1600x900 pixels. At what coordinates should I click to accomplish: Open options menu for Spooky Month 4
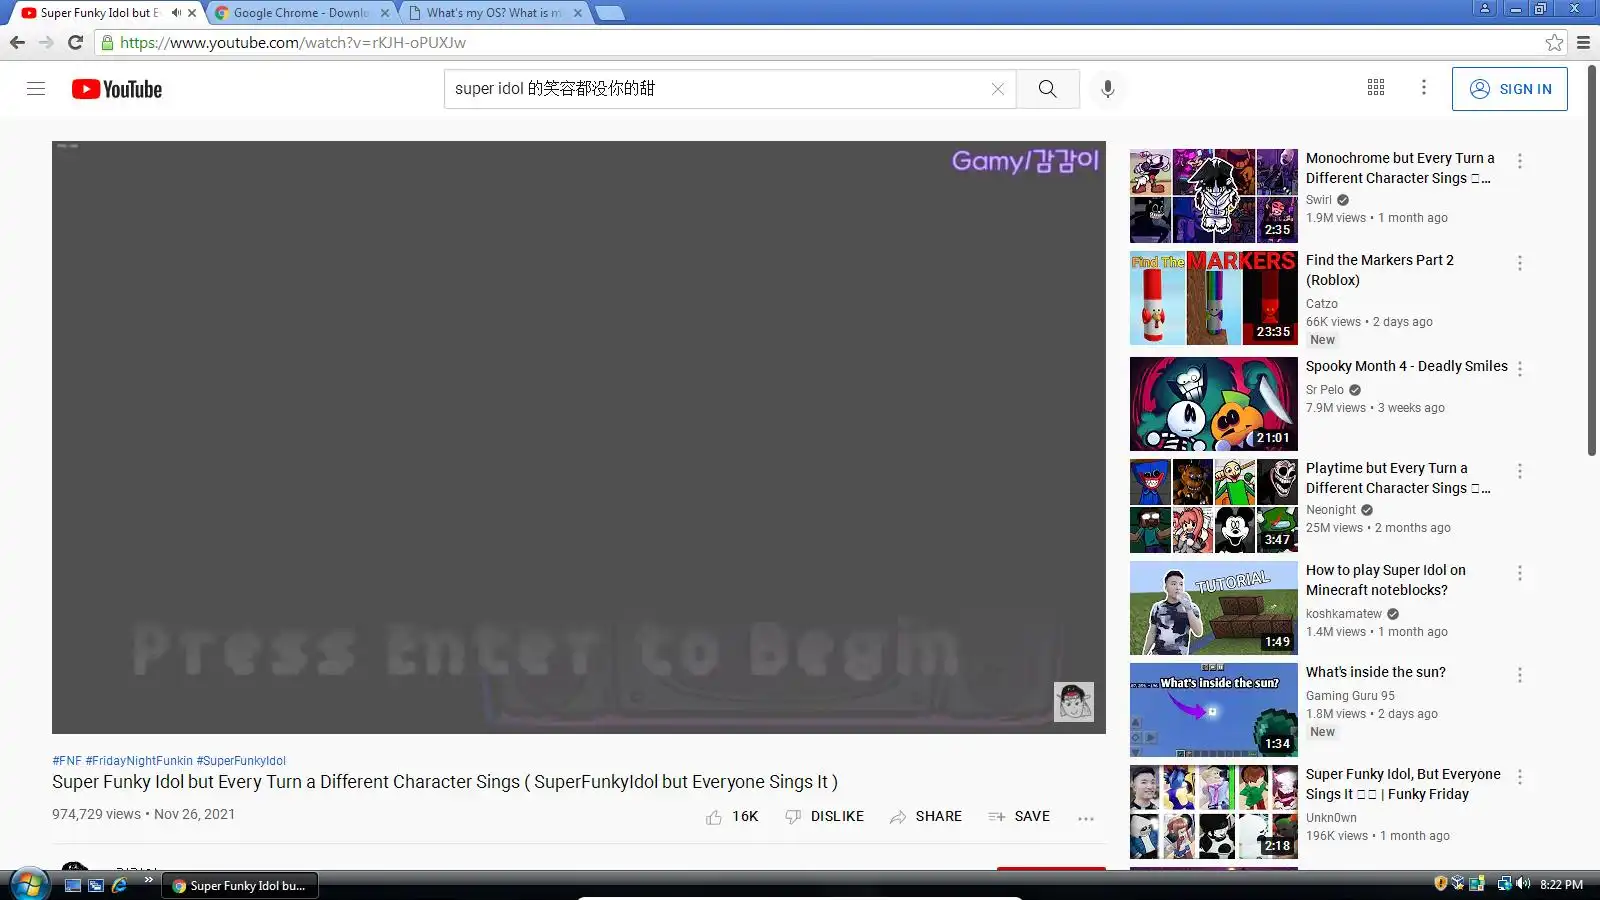click(1520, 369)
